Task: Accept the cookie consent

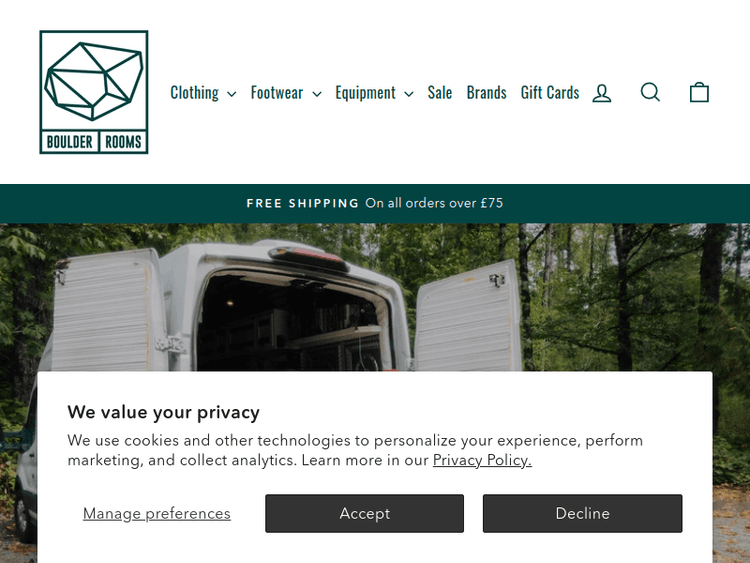Action: tap(364, 513)
